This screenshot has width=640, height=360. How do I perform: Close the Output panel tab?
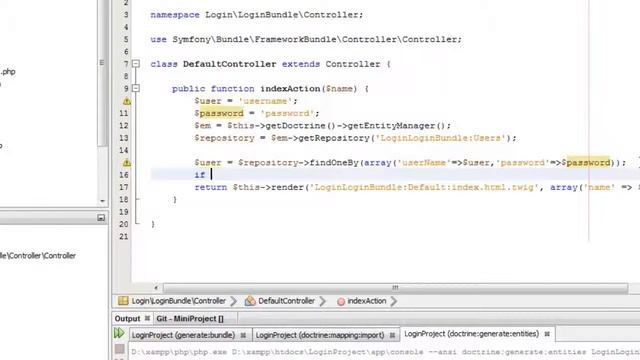click(x=147, y=318)
